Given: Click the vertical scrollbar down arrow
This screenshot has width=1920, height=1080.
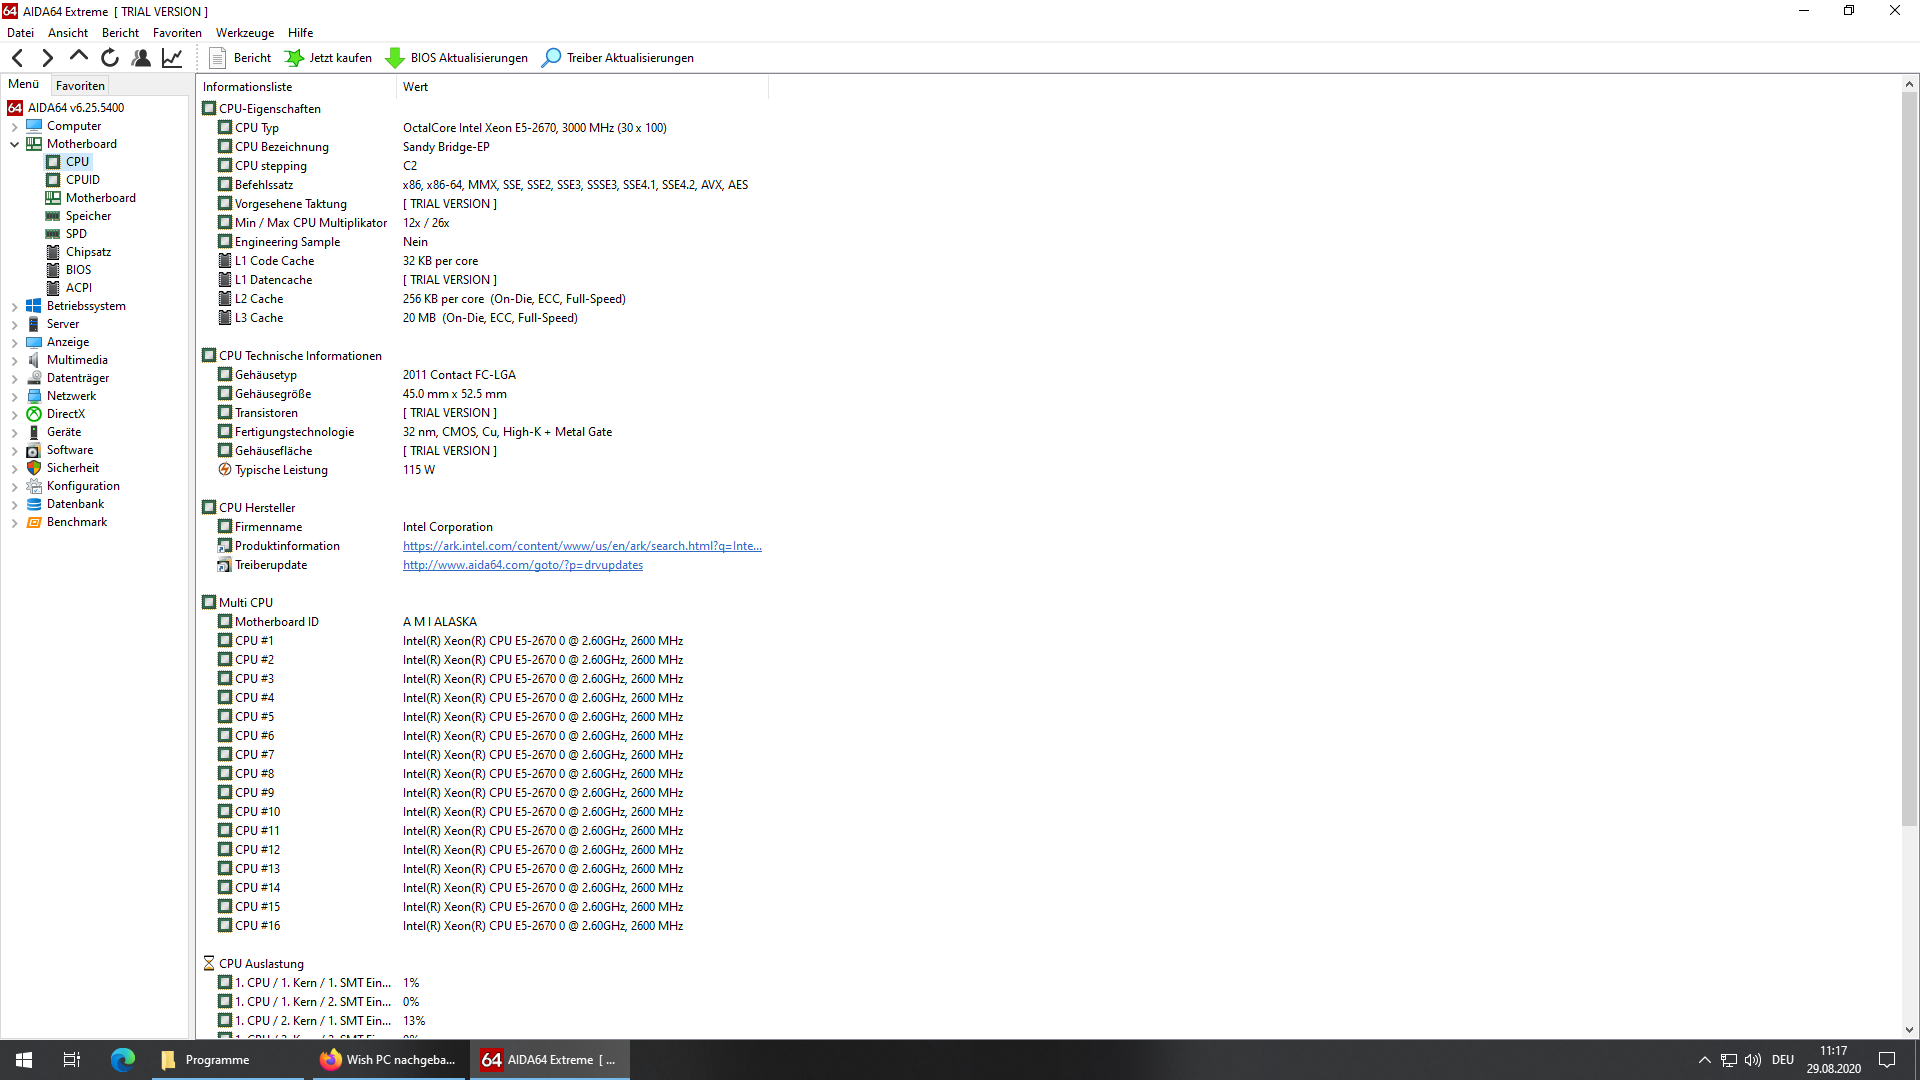Looking at the screenshot, I should pos(1909,1030).
